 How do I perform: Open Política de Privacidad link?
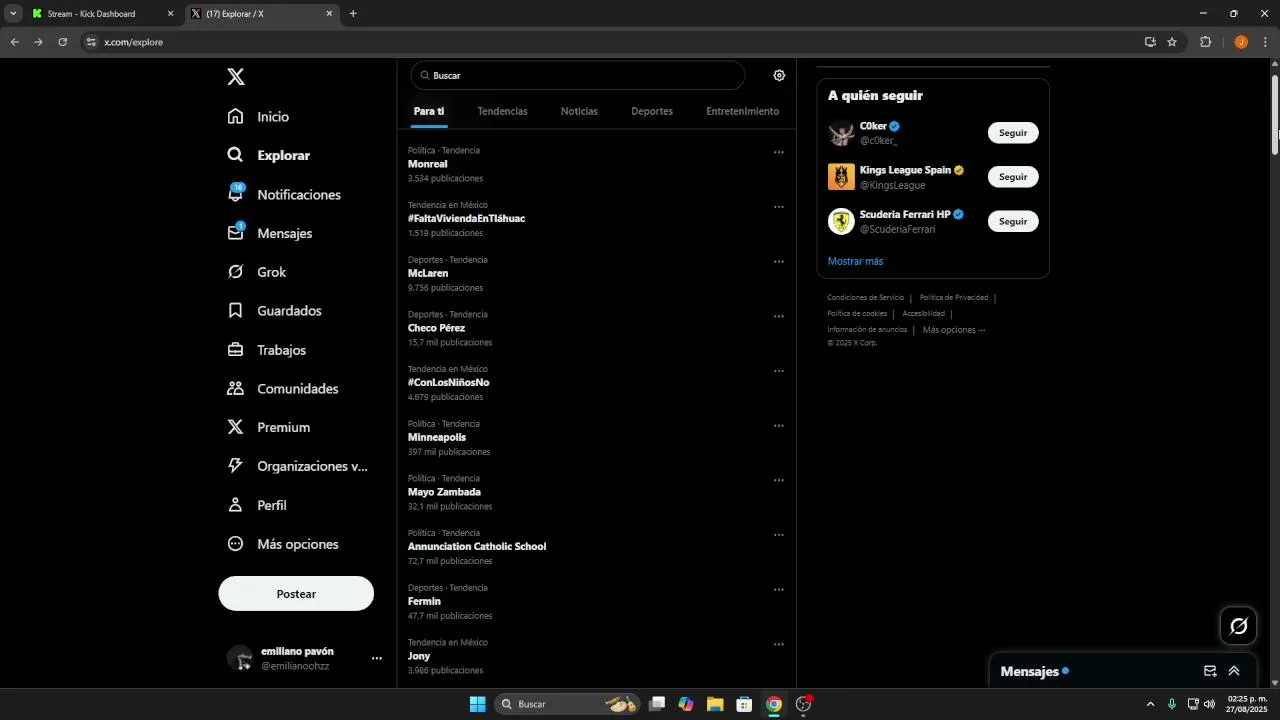(x=954, y=297)
